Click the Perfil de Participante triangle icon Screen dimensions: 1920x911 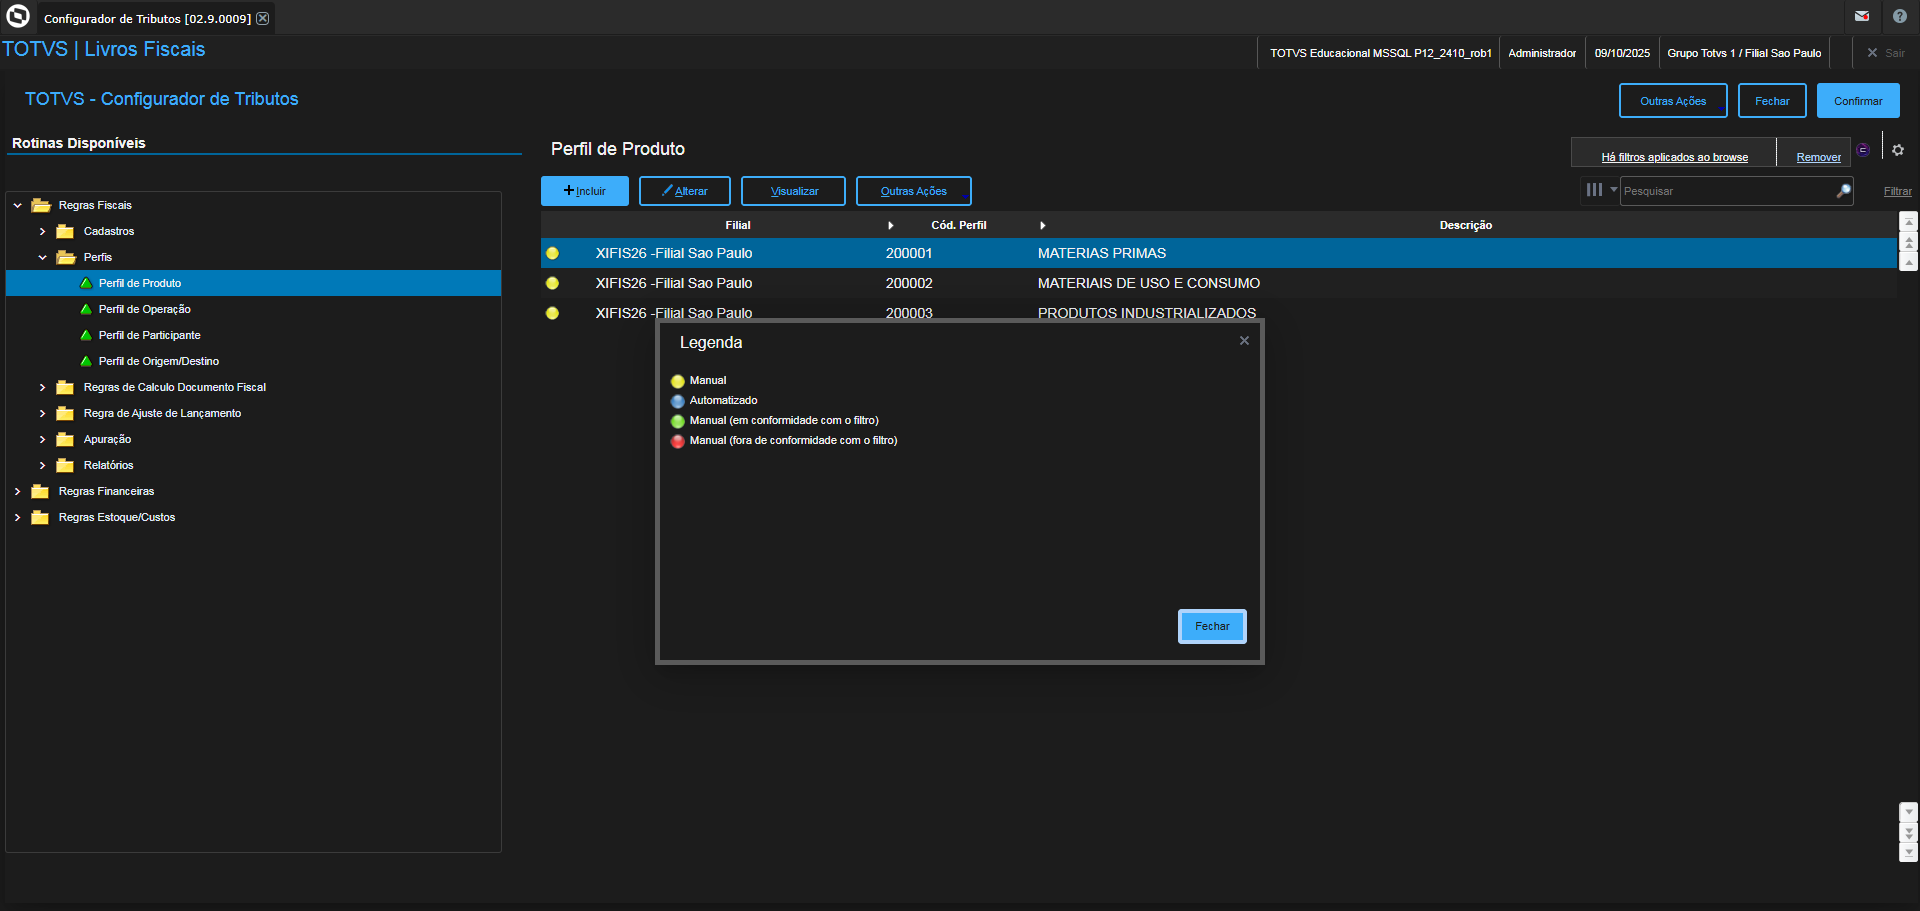pos(86,335)
